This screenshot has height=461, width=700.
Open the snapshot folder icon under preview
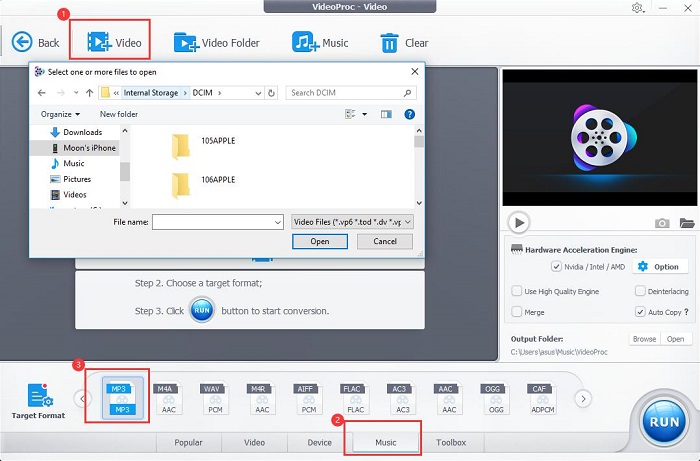click(687, 223)
